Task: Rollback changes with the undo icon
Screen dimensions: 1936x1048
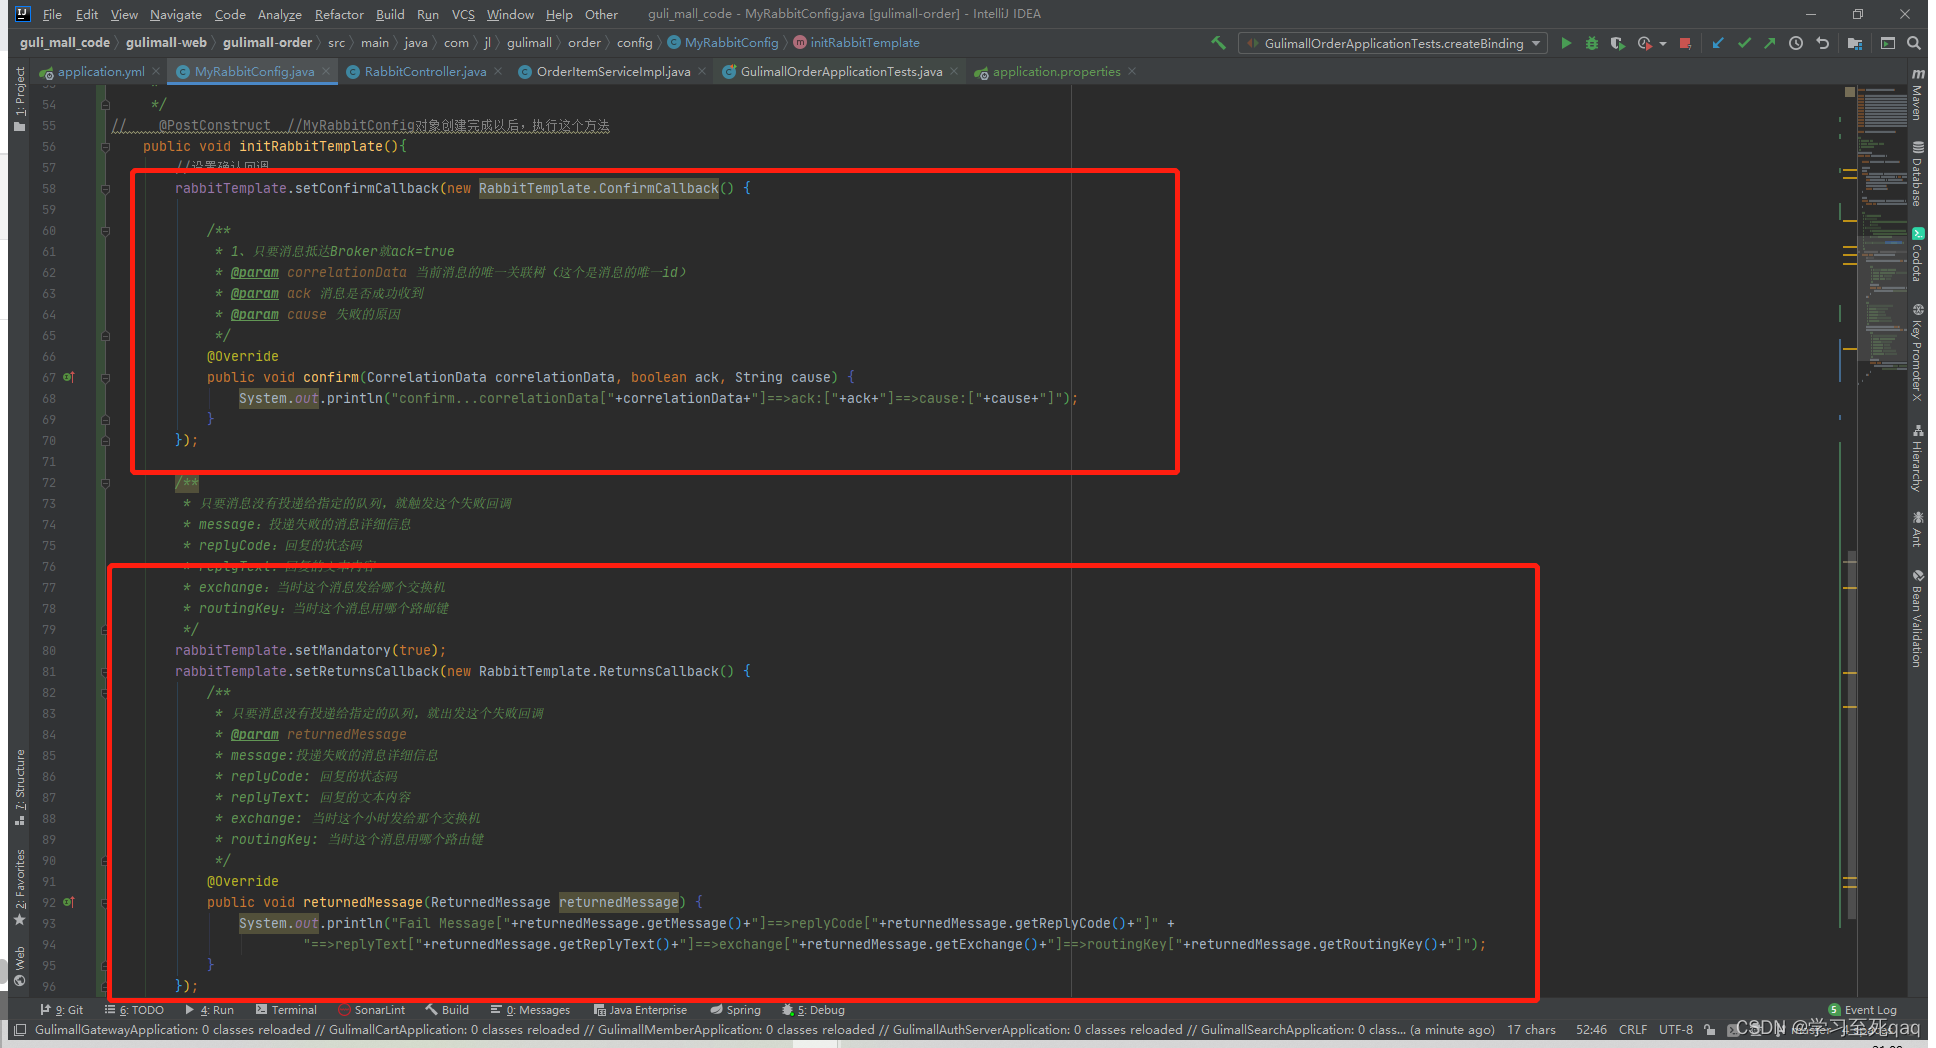Action: tap(1822, 43)
